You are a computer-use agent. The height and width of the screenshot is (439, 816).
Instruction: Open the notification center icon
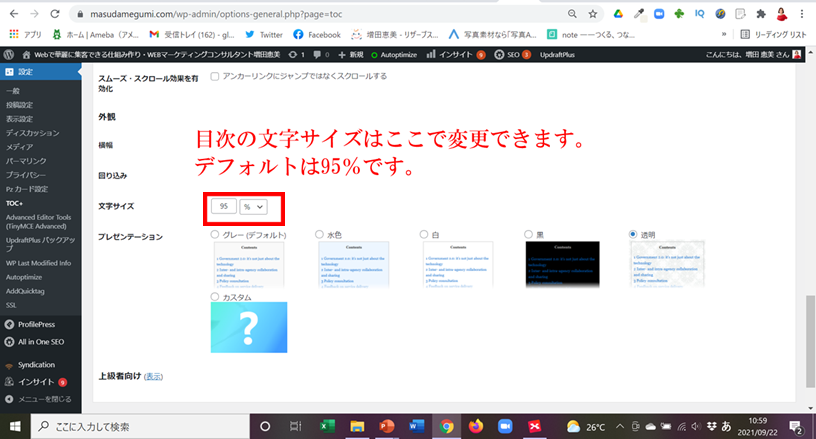pos(796,427)
